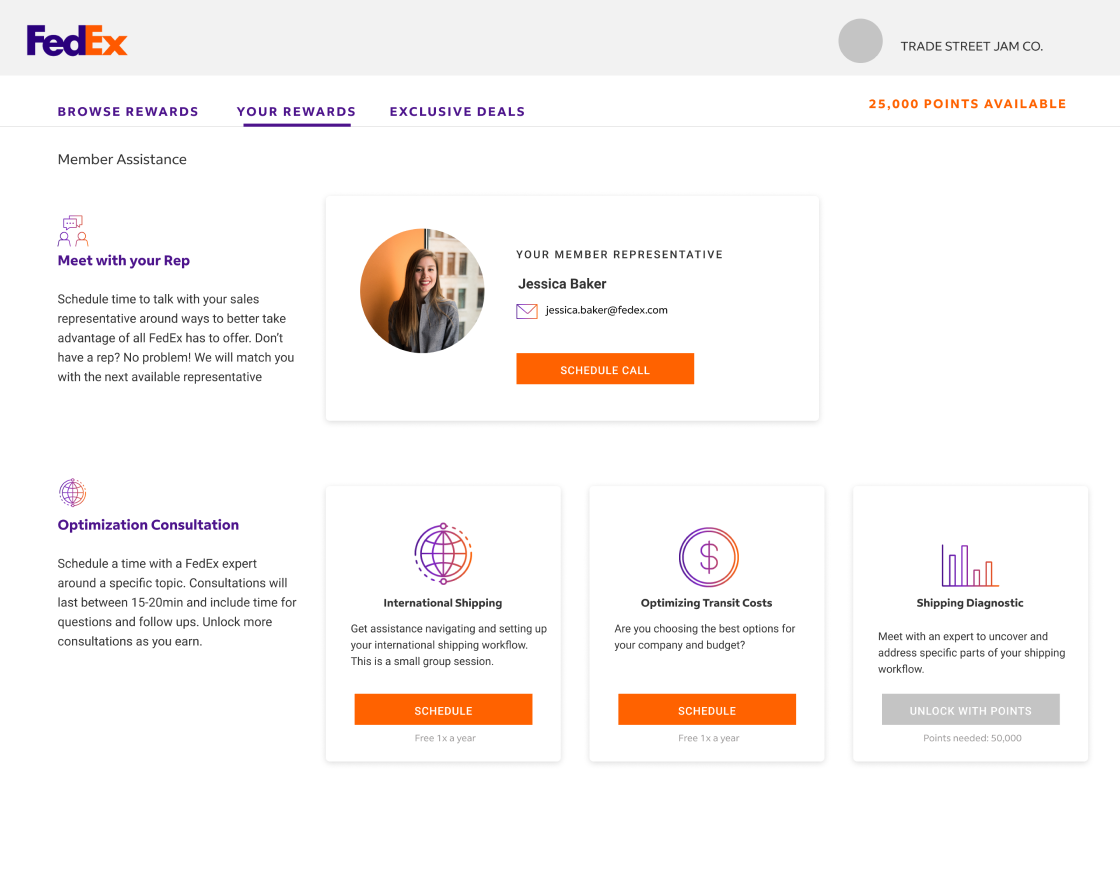Screen dimensions: 1120x875
Task: Switch to the Exclusive Deals tab
Action: click(x=457, y=111)
